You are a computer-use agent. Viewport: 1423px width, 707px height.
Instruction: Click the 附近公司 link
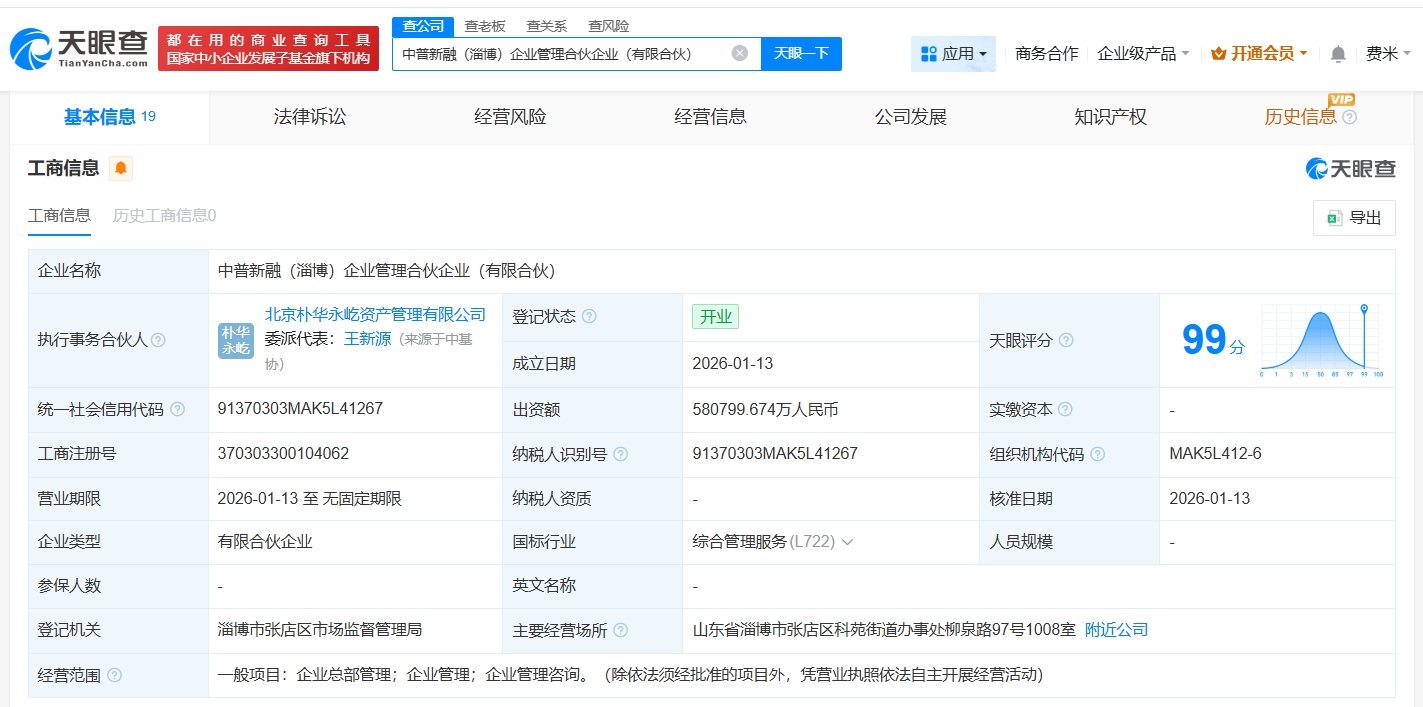[x=1116, y=630]
